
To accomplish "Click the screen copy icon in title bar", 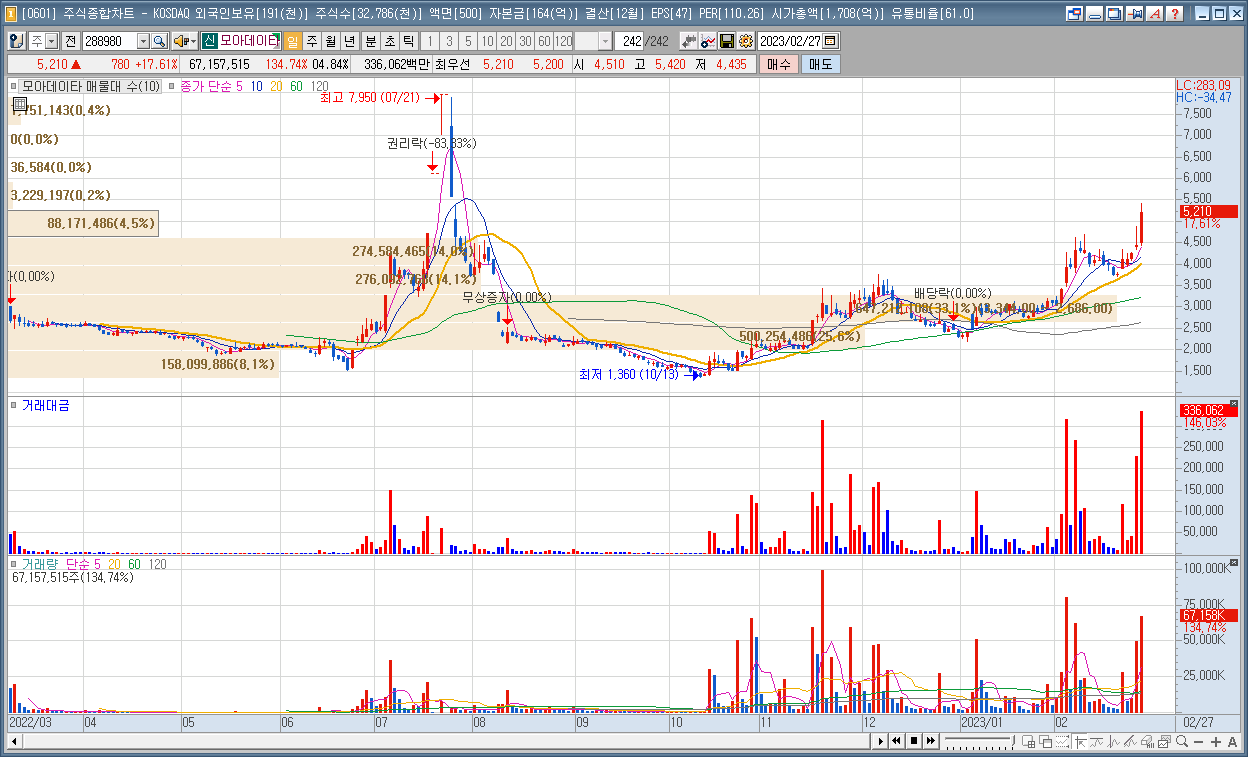I will (1114, 14).
